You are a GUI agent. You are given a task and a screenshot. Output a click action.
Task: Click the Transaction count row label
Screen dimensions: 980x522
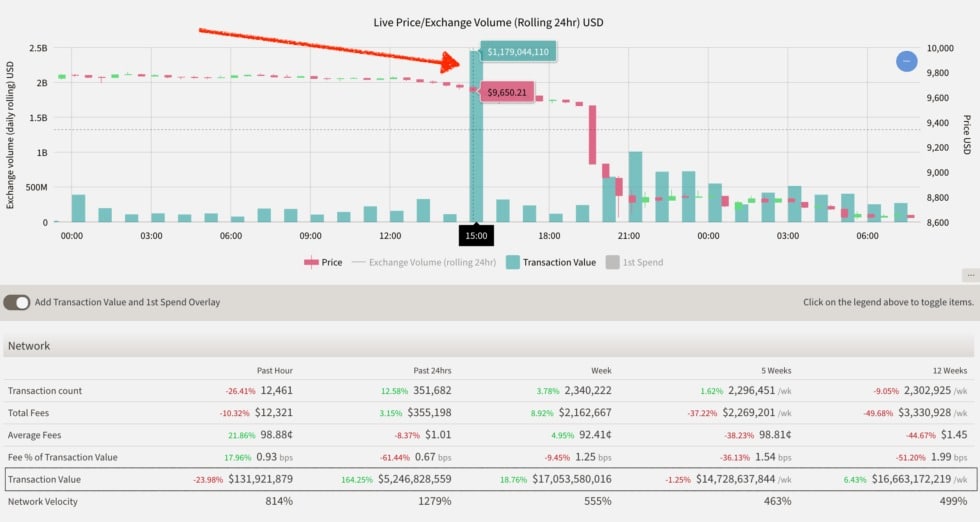(45, 391)
